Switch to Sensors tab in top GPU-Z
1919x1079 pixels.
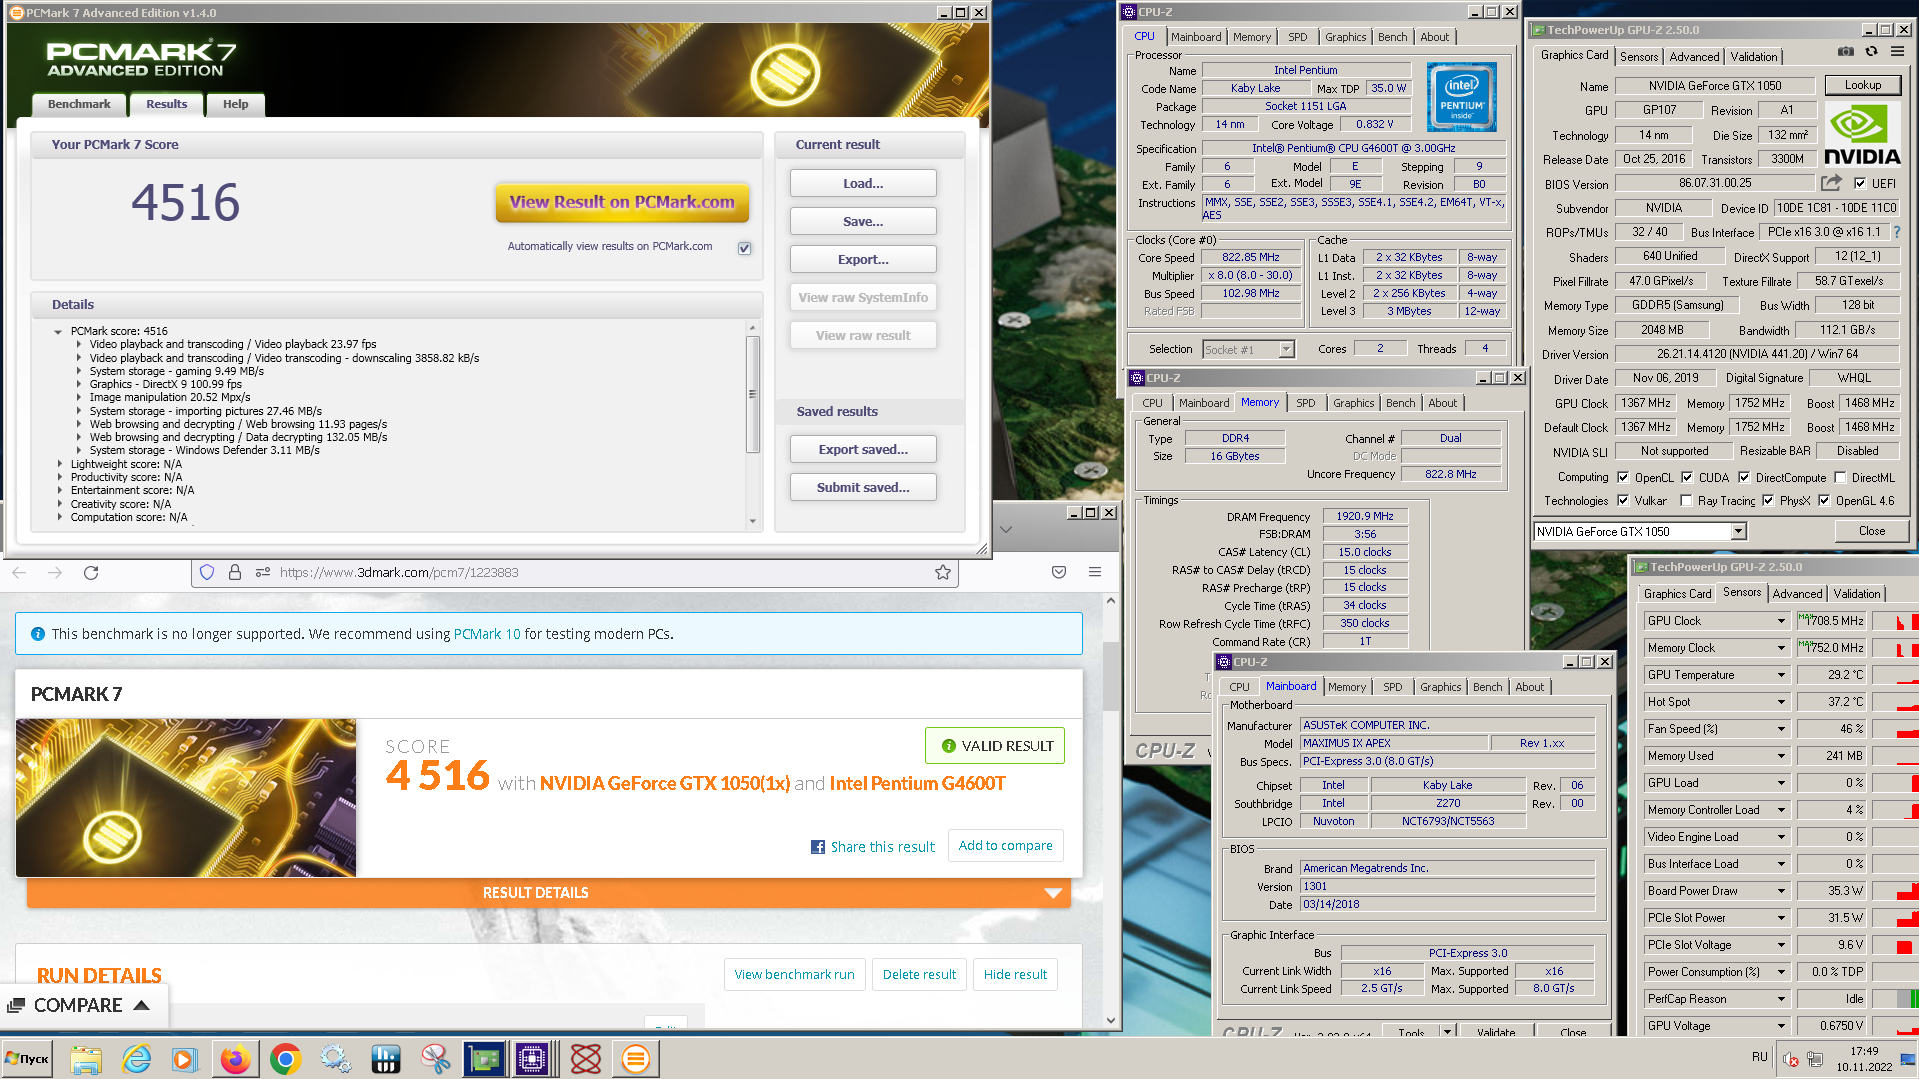click(1639, 57)
